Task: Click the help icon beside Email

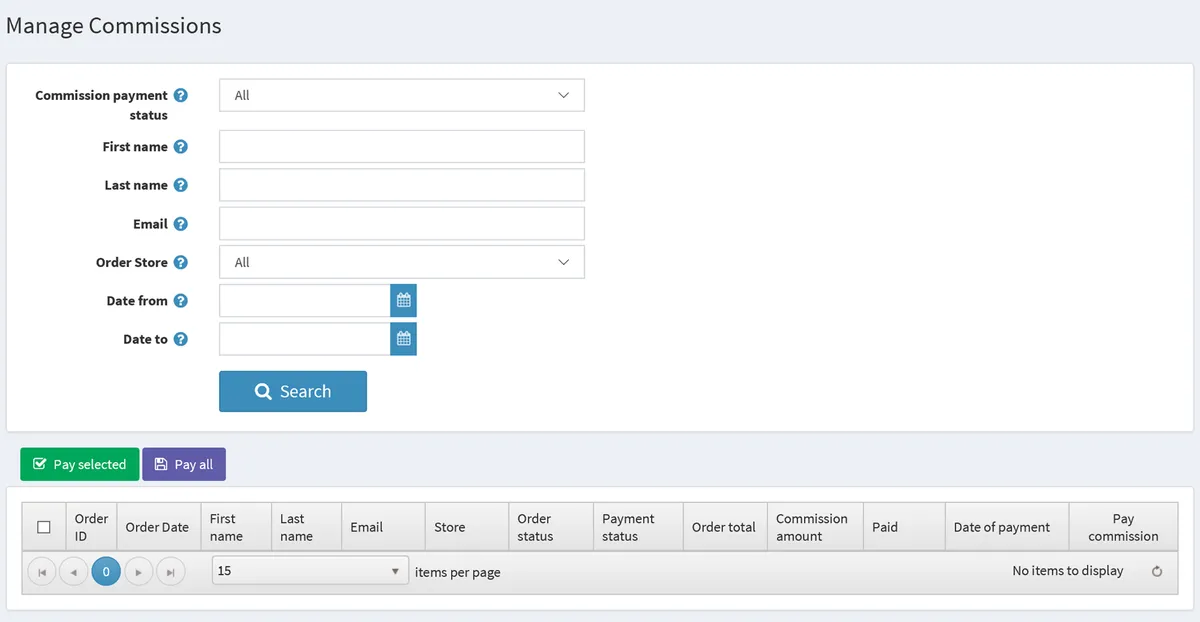Action: click(x=180, y=224)
